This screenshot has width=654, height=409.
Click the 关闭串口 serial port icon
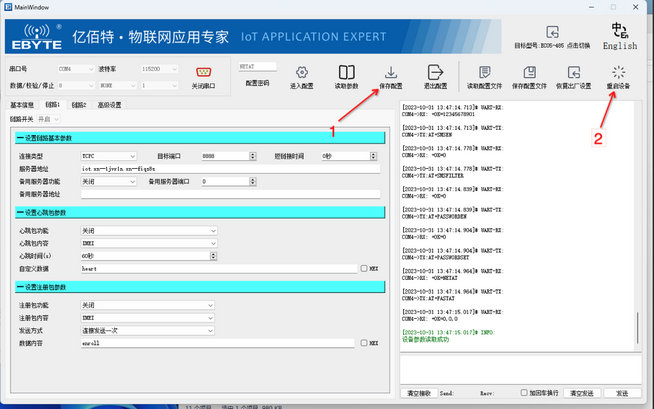207,72
